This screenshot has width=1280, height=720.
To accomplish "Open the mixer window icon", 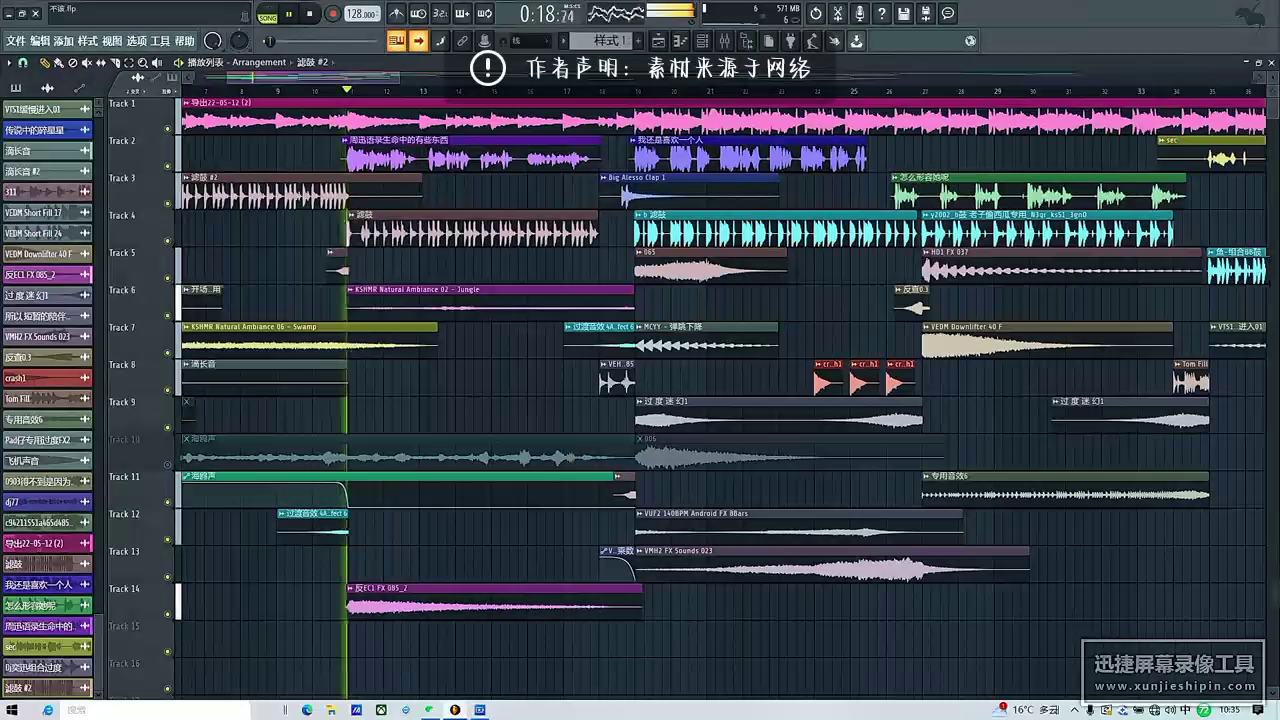I will 725,41.
